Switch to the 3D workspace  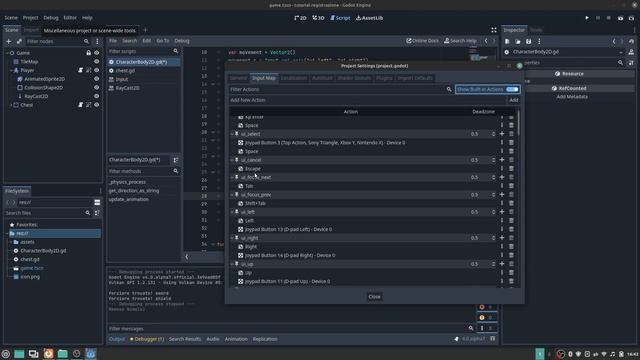pos(318,18)
